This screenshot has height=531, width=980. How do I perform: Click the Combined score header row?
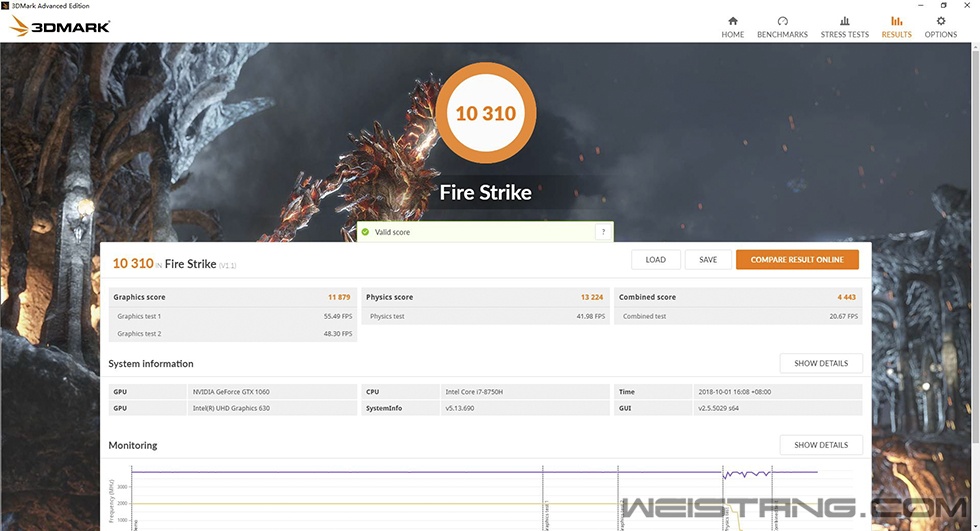click(x=738, y=297)
